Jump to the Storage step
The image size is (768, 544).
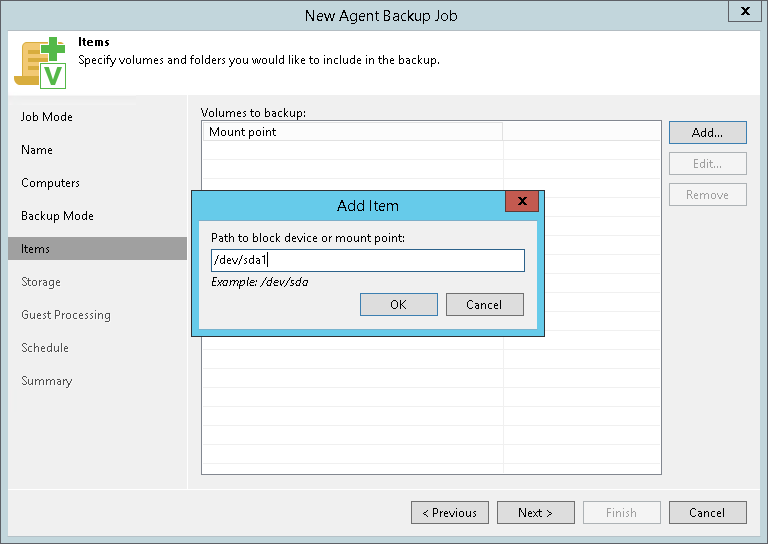(x=41, y=282)
